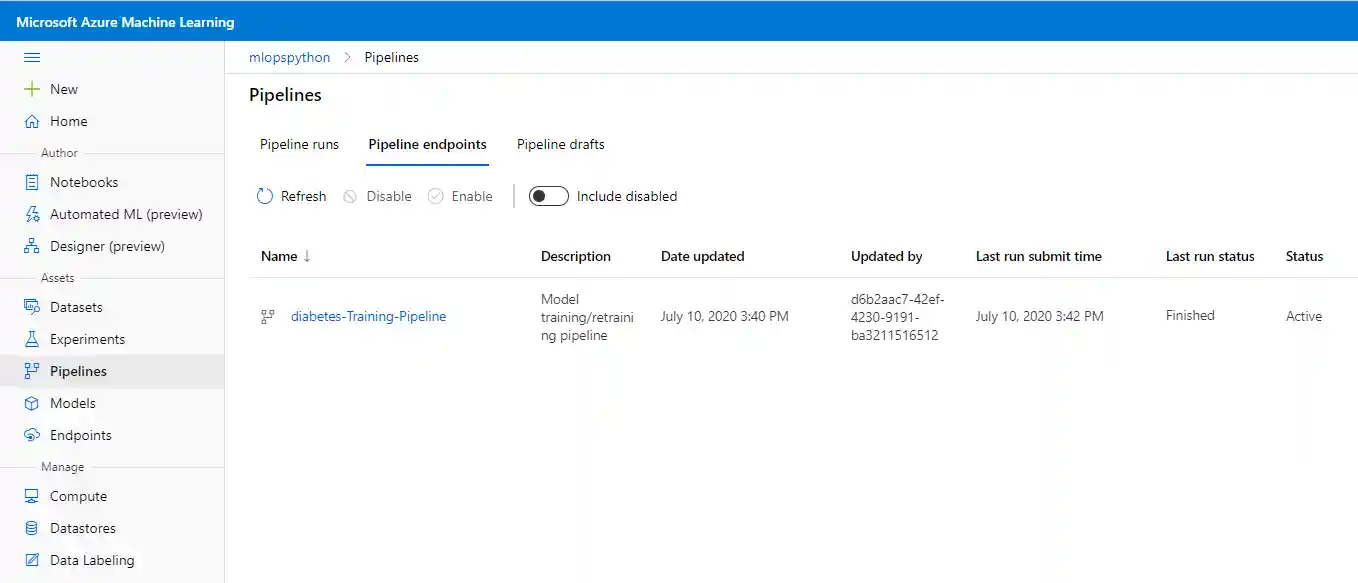Open diabetes-Training-Pipeline endpoint link
Image resolution: width=1358 pixels, height=583 pixels.
(368, 316)
